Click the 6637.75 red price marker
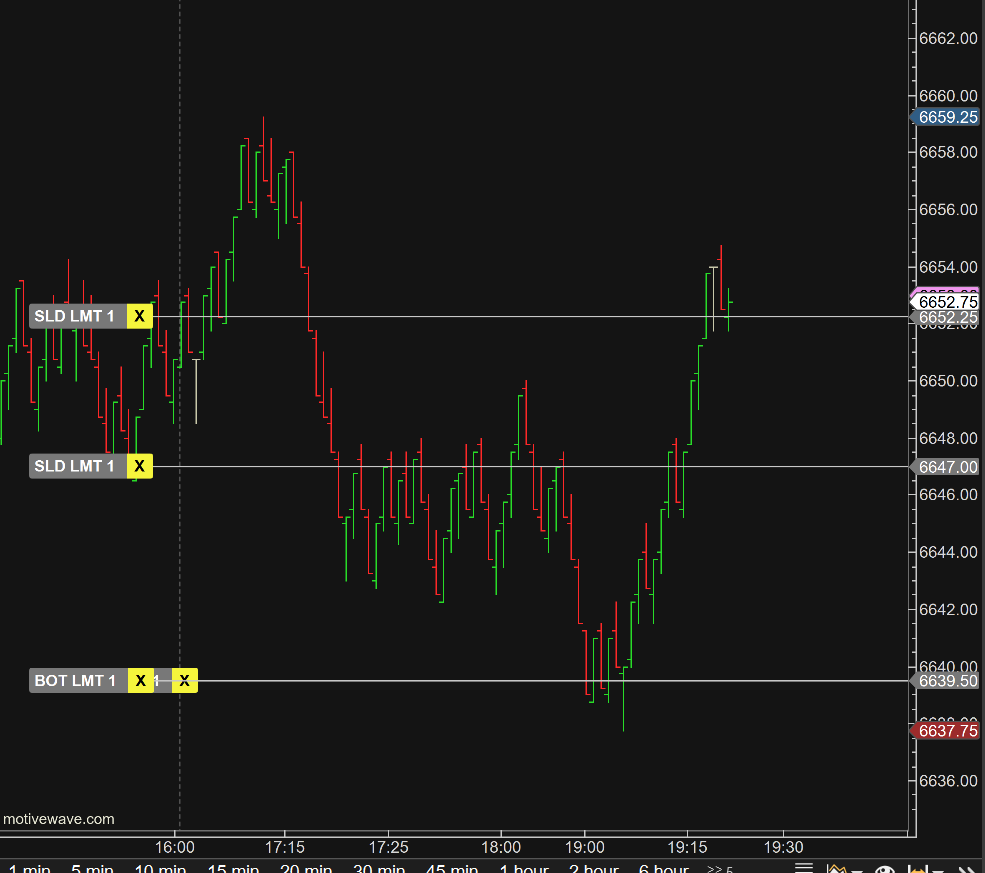 point(945,731)
